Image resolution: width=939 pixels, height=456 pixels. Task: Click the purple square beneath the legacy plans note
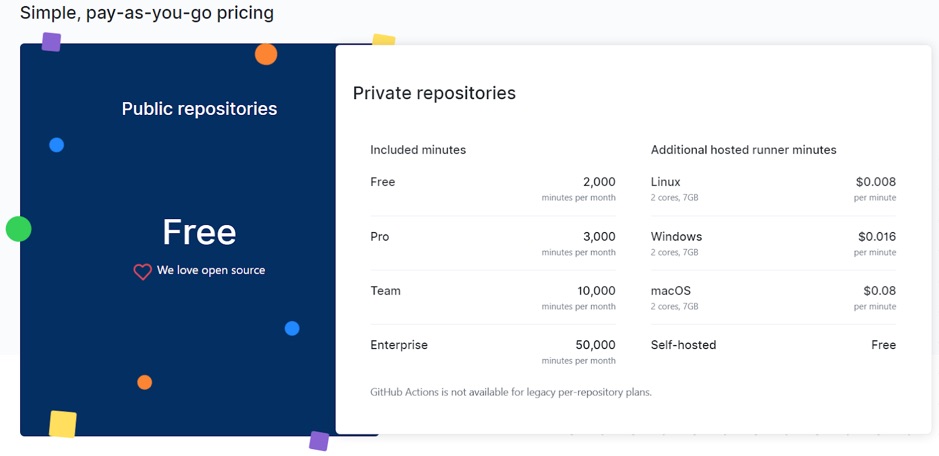click(x=319, y=440)
